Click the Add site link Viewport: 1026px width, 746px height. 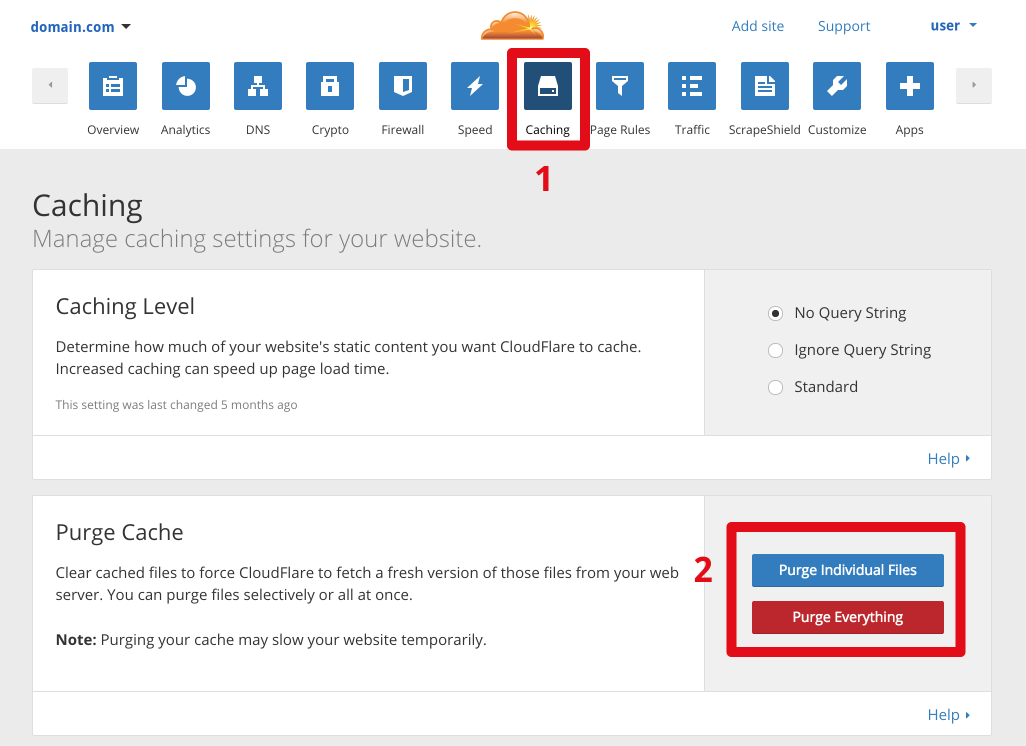758,26
